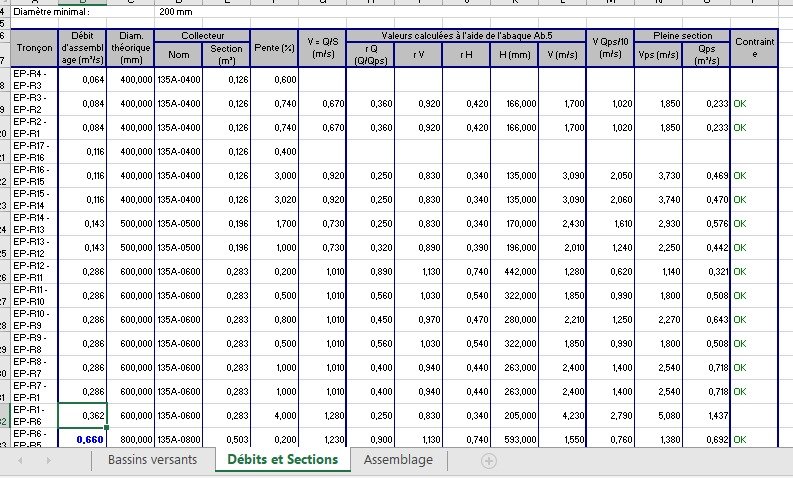Click the Pente (%) header cell

(x=274, y=48)
